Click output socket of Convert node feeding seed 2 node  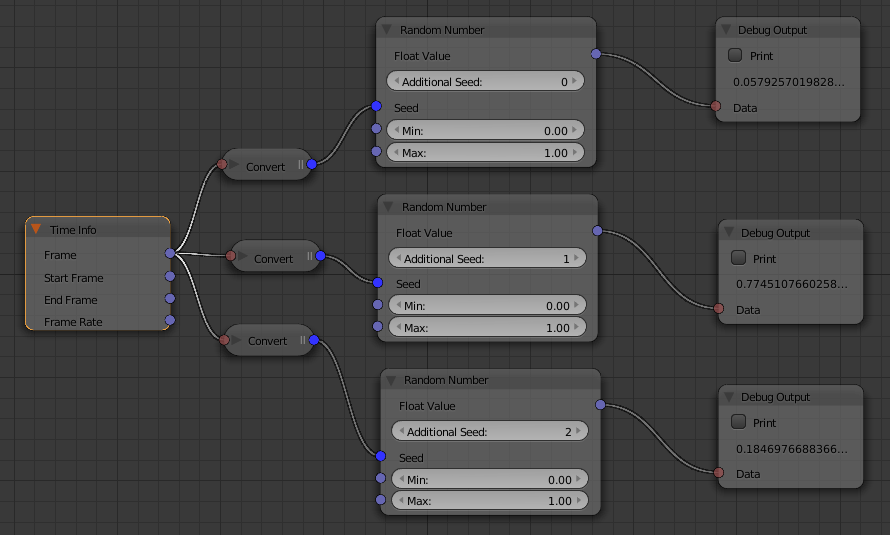314,340
